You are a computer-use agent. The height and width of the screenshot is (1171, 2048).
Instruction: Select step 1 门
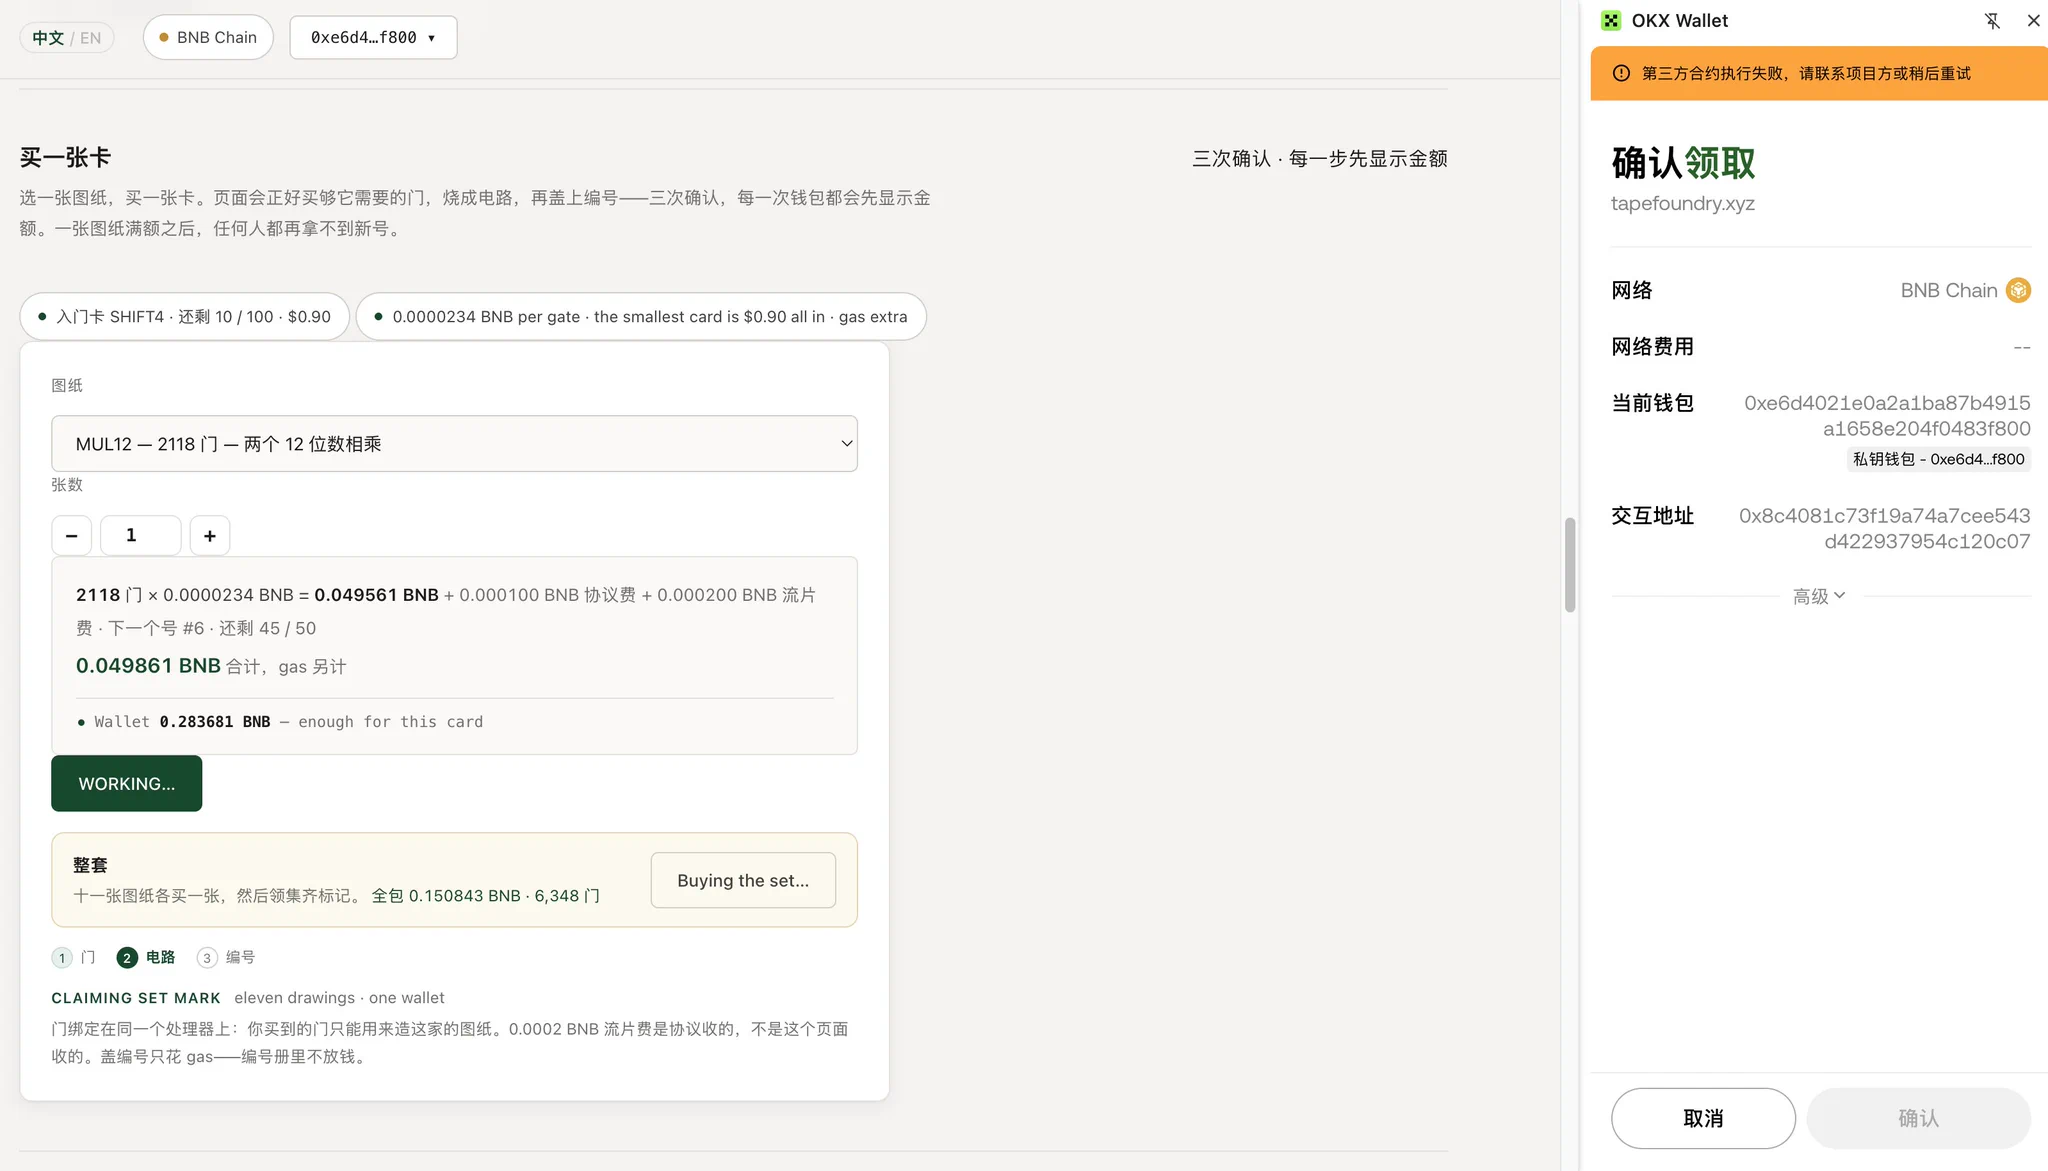tap(74, 957)
